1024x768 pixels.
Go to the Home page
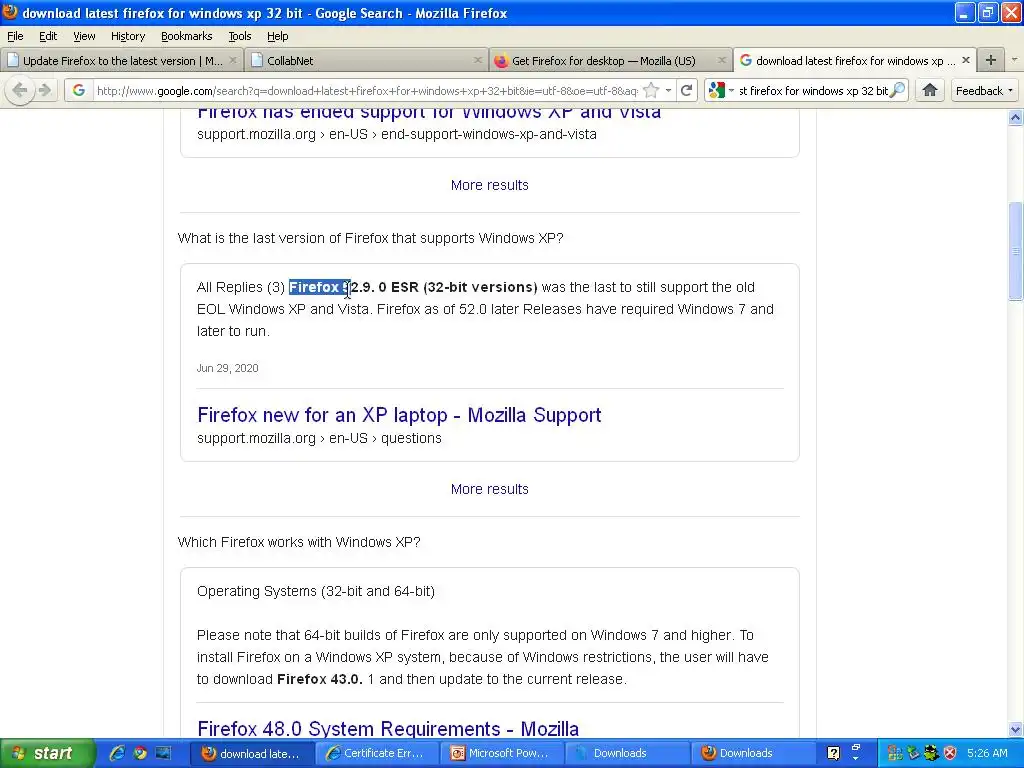point(930,90)
